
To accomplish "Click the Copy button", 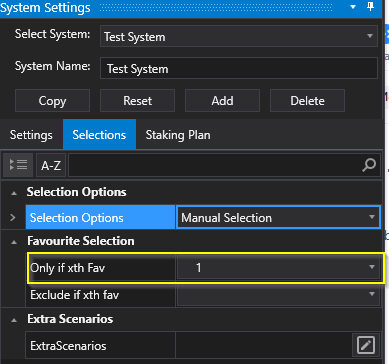I will click(x=52, y=100).
